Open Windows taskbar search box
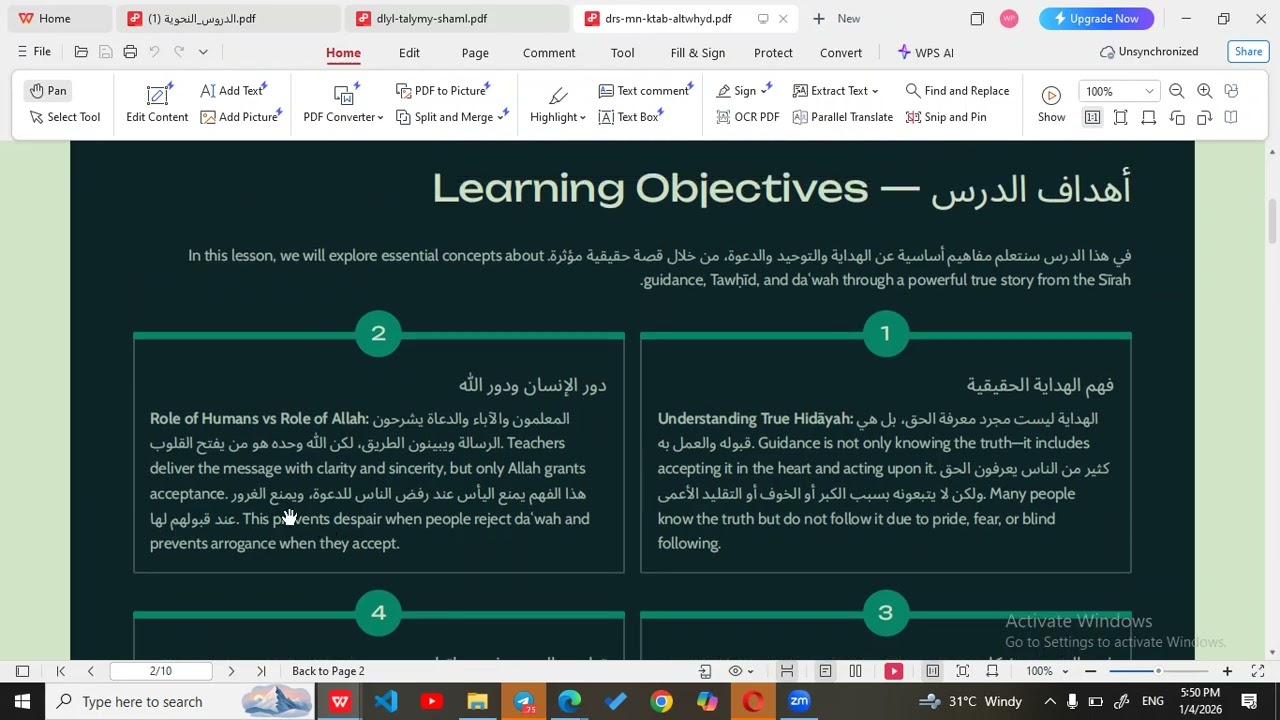 click(x=180, y=701)
